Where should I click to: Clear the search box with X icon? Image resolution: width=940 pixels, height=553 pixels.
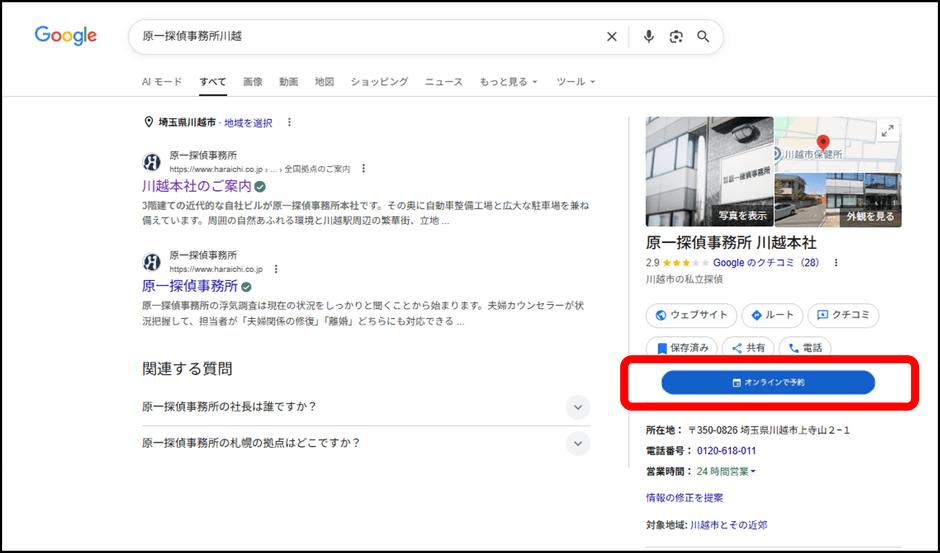[x=611, y=37]
